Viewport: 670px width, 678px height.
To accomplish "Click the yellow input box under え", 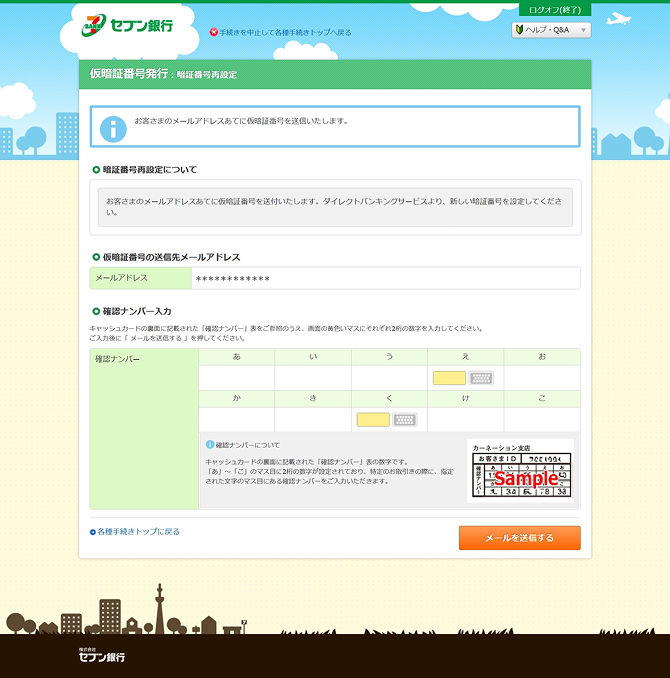I will pyautogui.click(x=449, y=378).
